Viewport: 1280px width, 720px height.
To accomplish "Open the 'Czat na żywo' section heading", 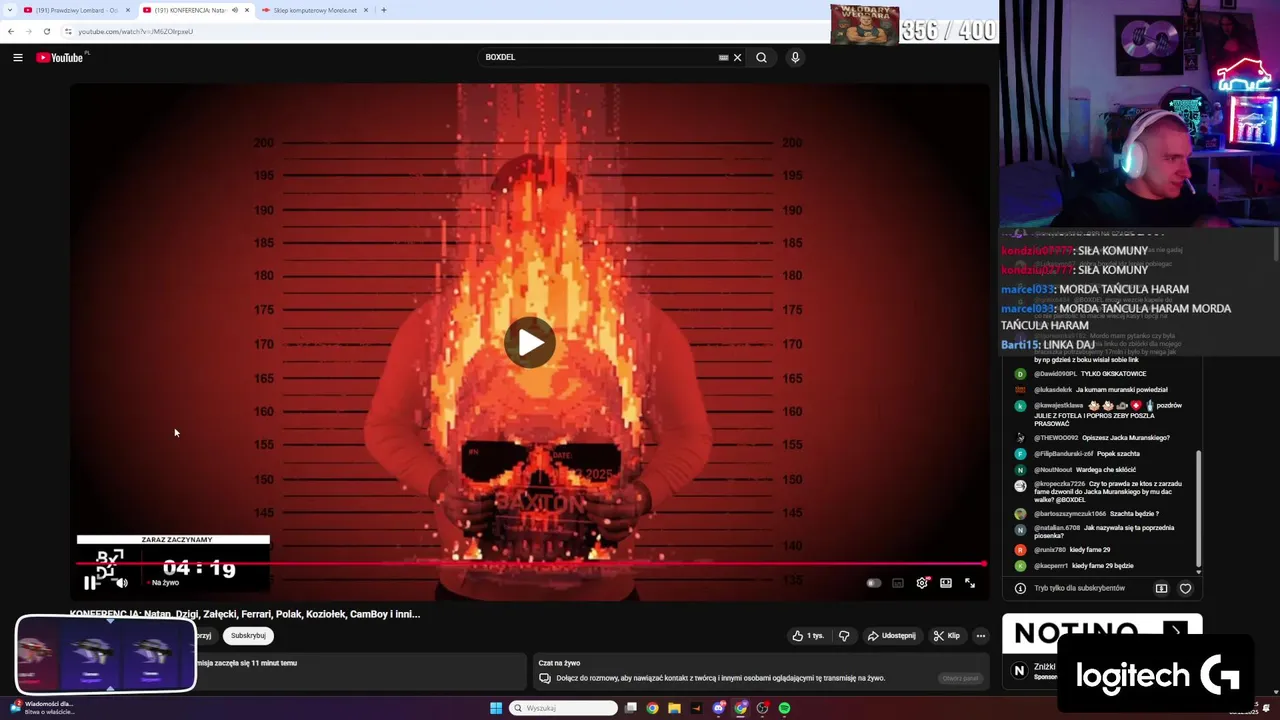I will pos(559,663).
